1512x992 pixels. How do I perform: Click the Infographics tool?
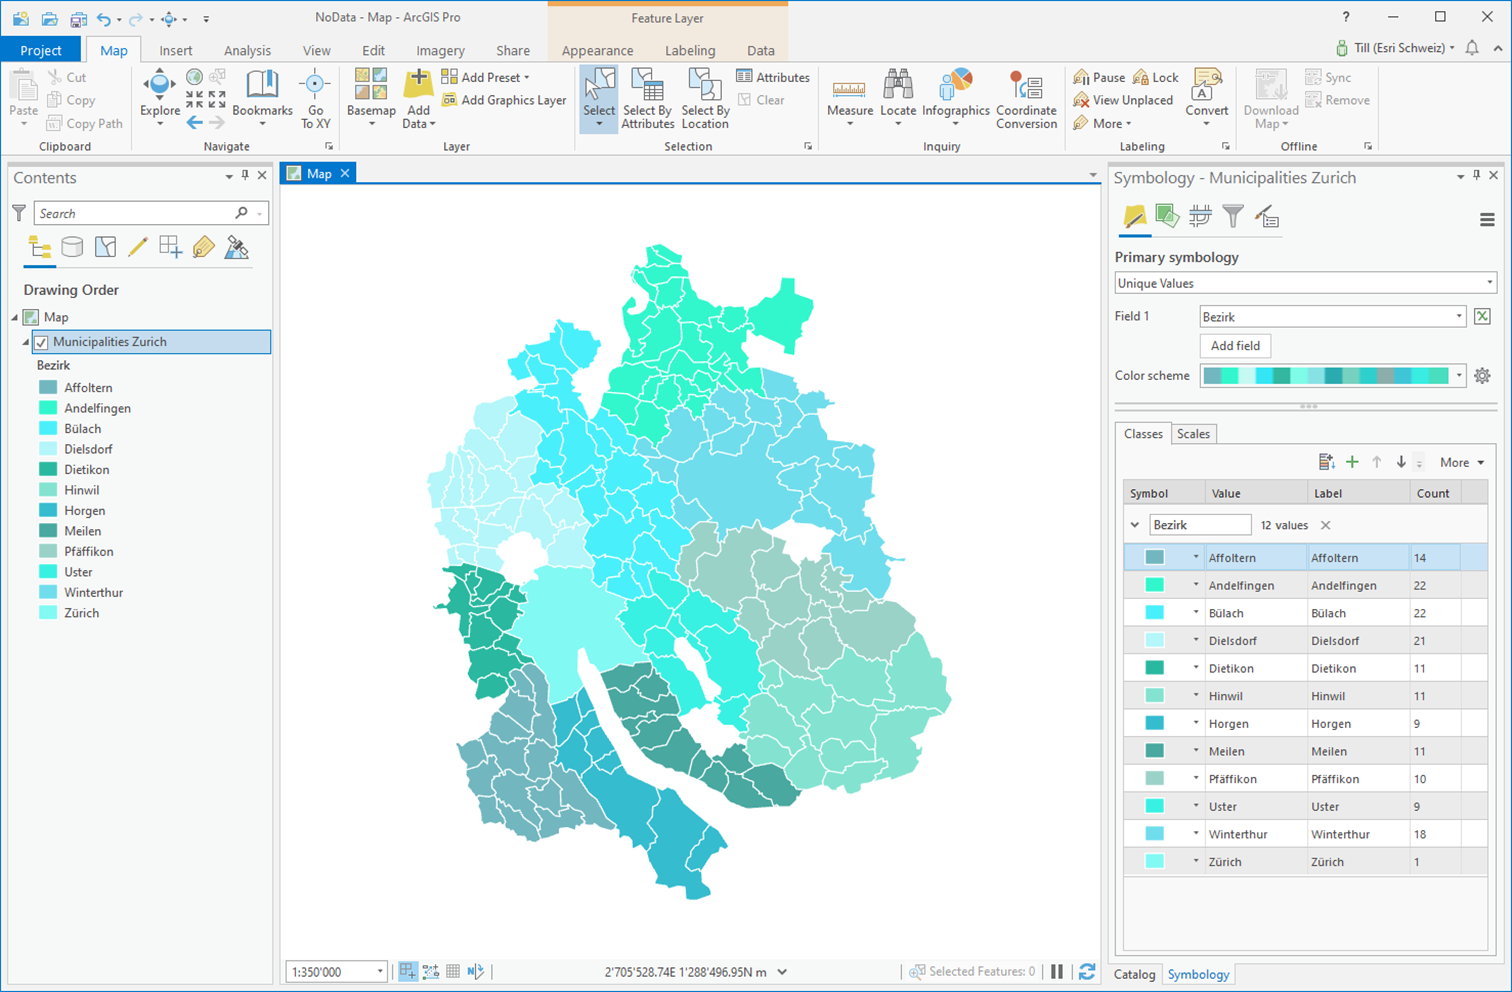955,98
